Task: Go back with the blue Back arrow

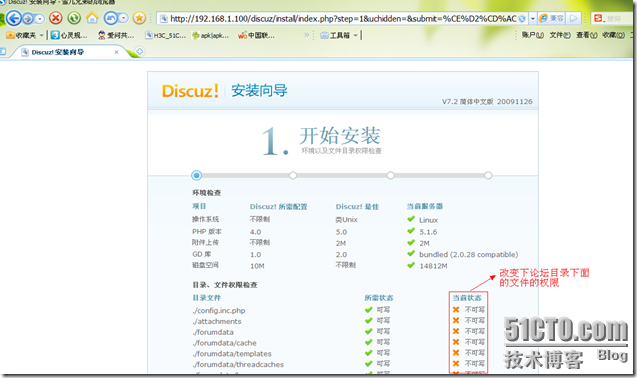Action: (x=14, y=18)
